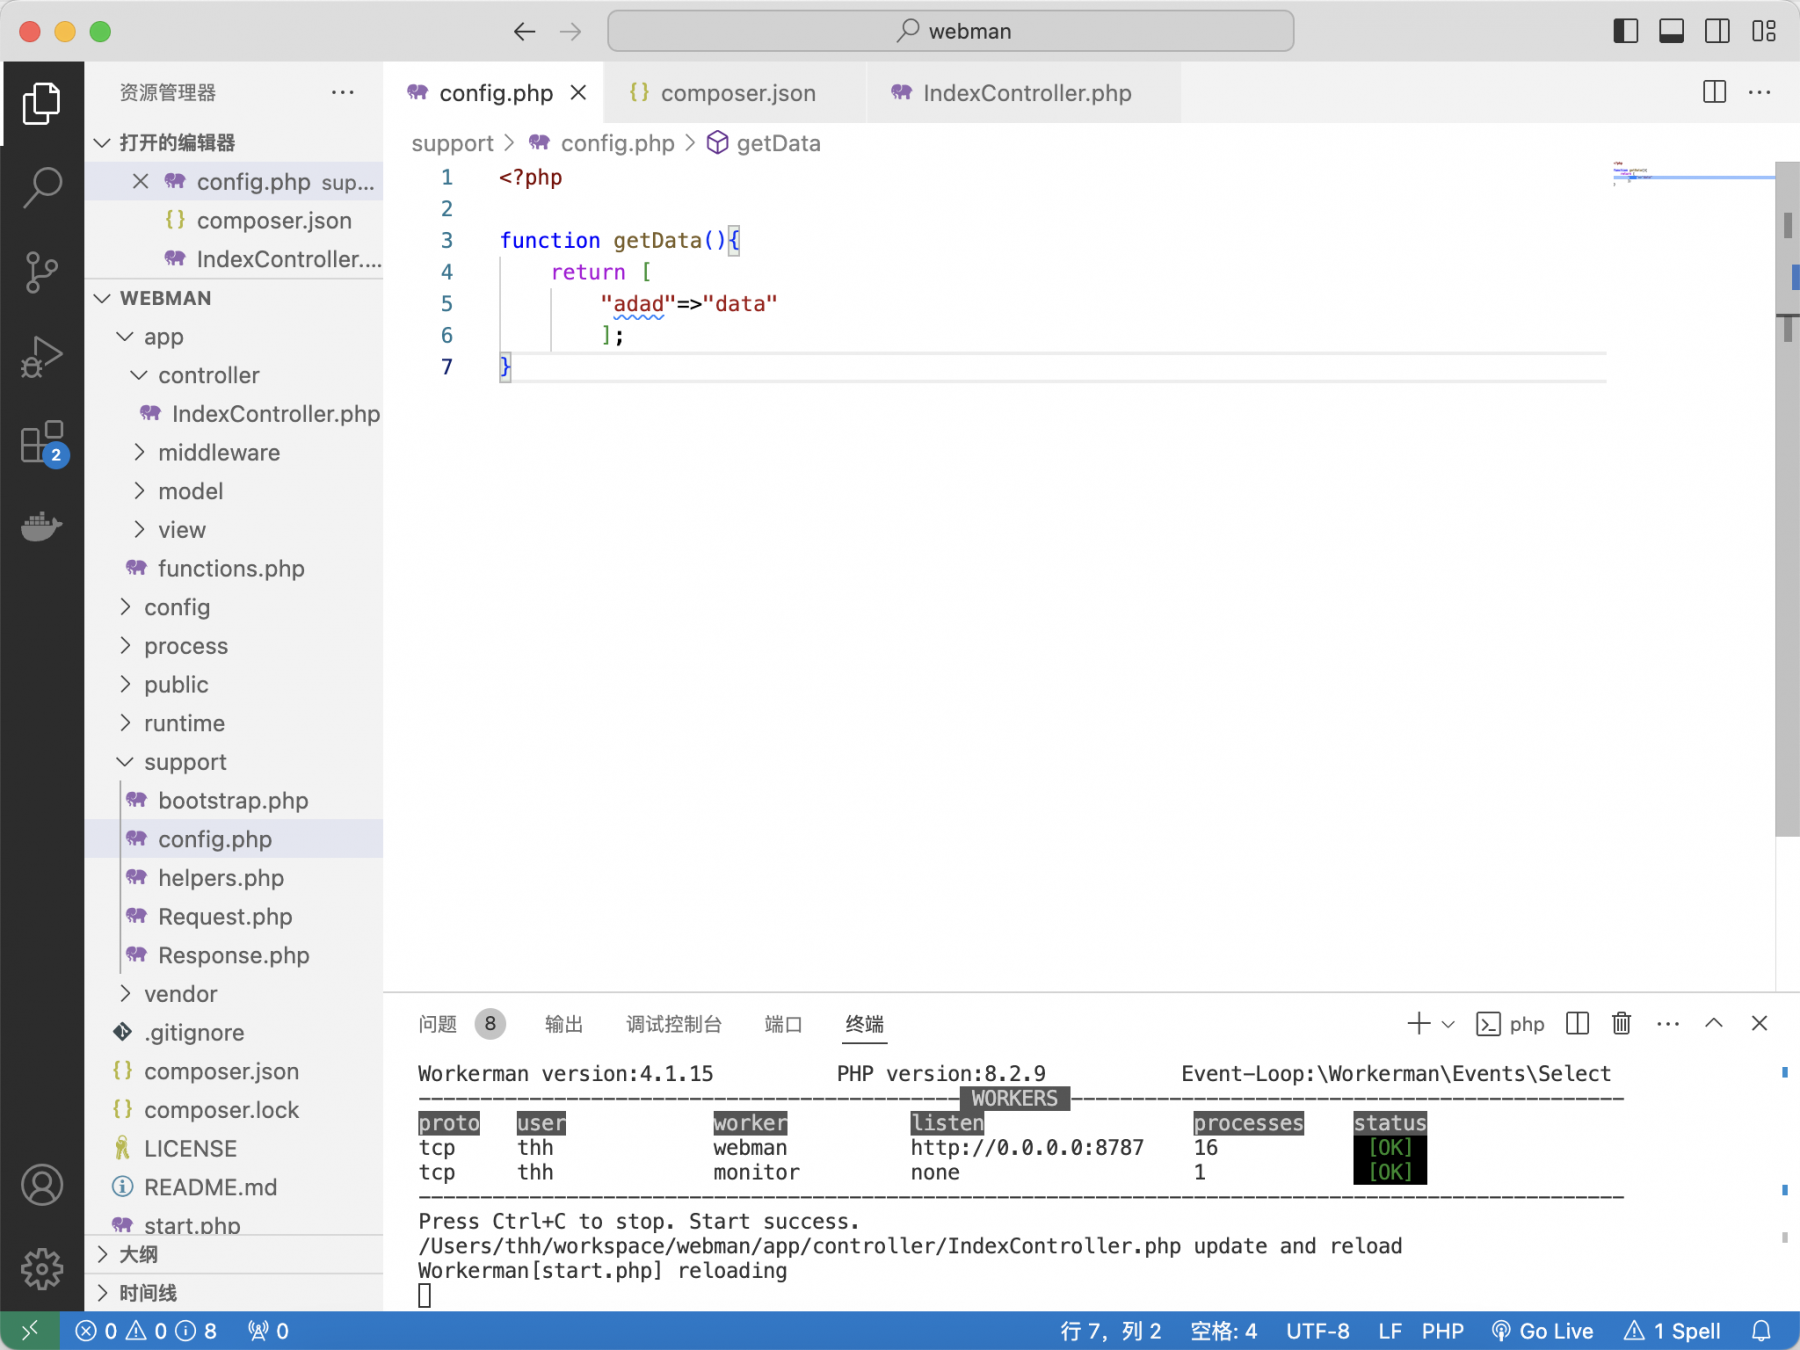The height and width of the screenshot is (1350, 1800).
Task: Close the terminal panel
Action: 1759,1023
